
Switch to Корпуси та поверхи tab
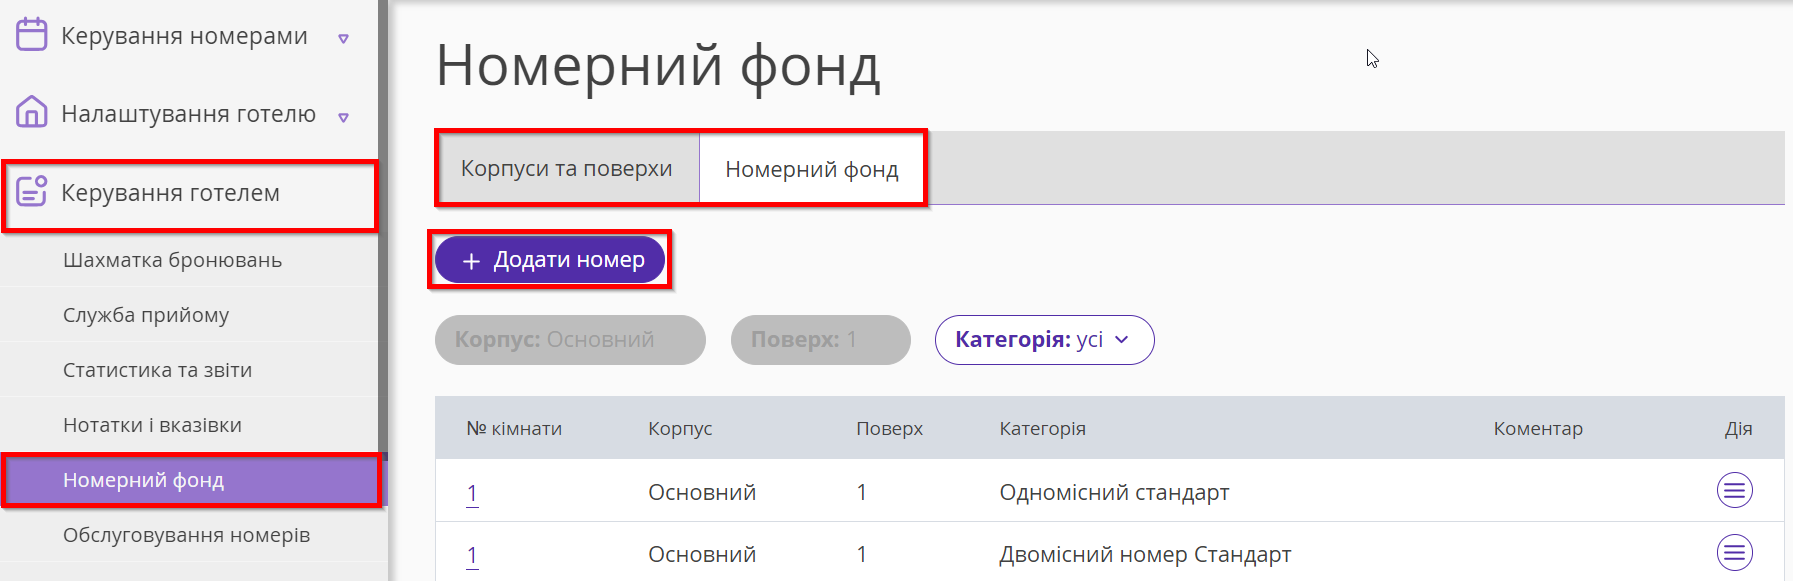click(567, 168)
